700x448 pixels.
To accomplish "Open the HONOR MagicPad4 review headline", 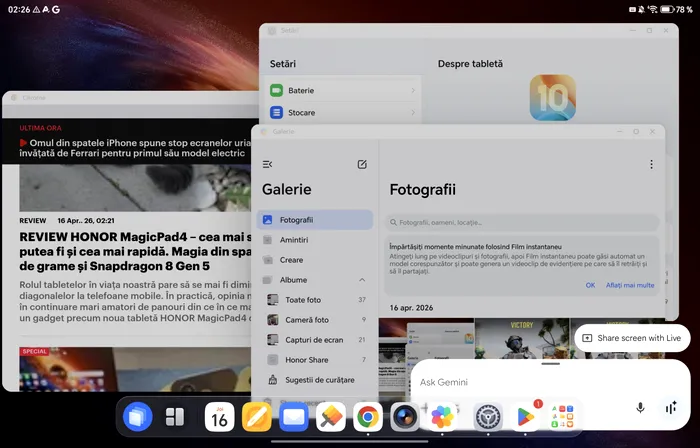I will [x=134, y=251].
